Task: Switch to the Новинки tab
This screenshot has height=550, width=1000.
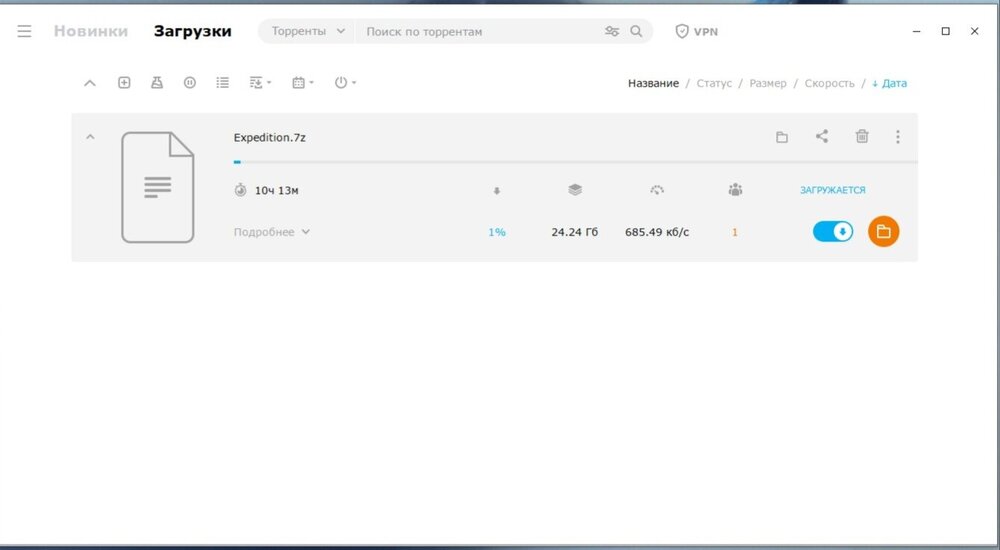Action: point(91,31)
